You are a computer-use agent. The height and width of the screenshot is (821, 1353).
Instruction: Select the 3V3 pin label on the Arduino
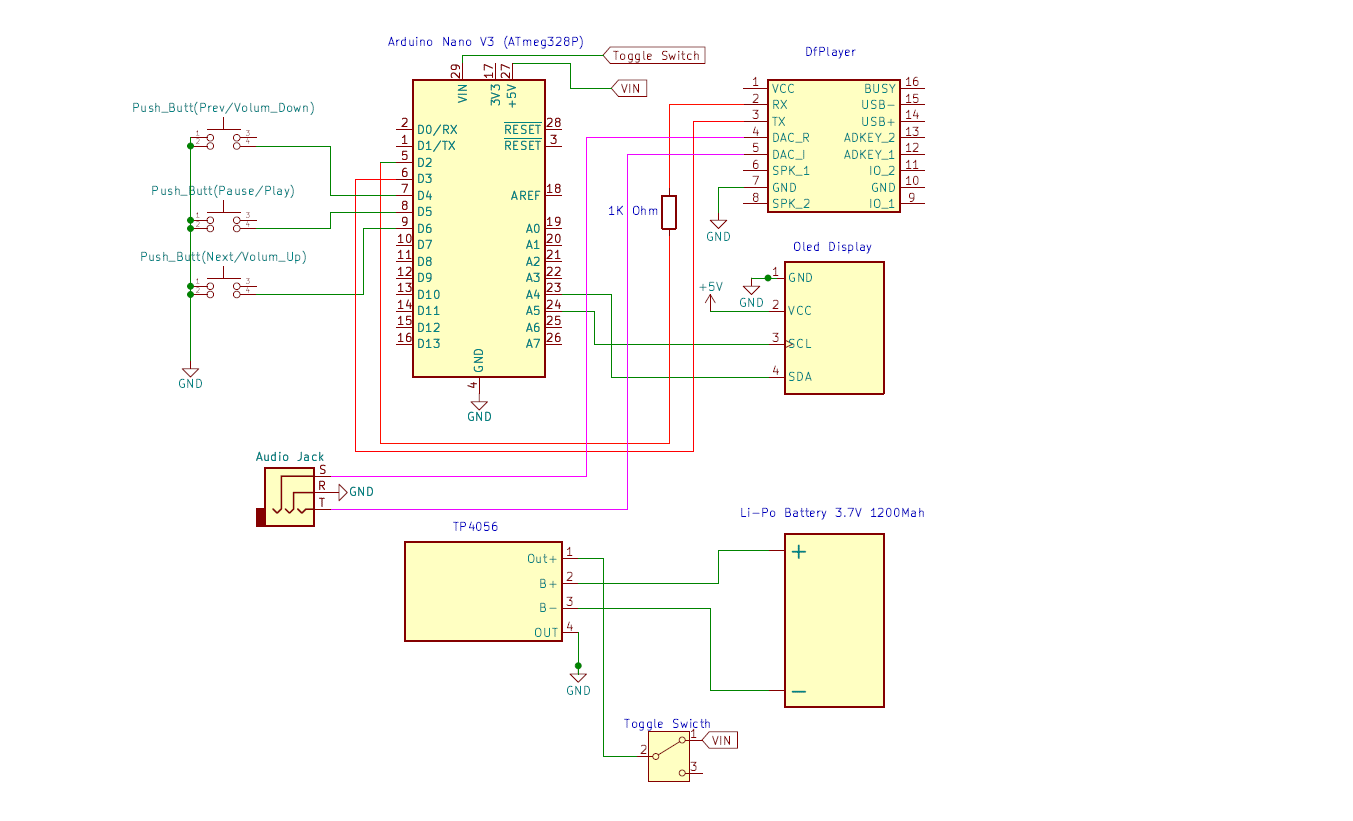[495, 95]
